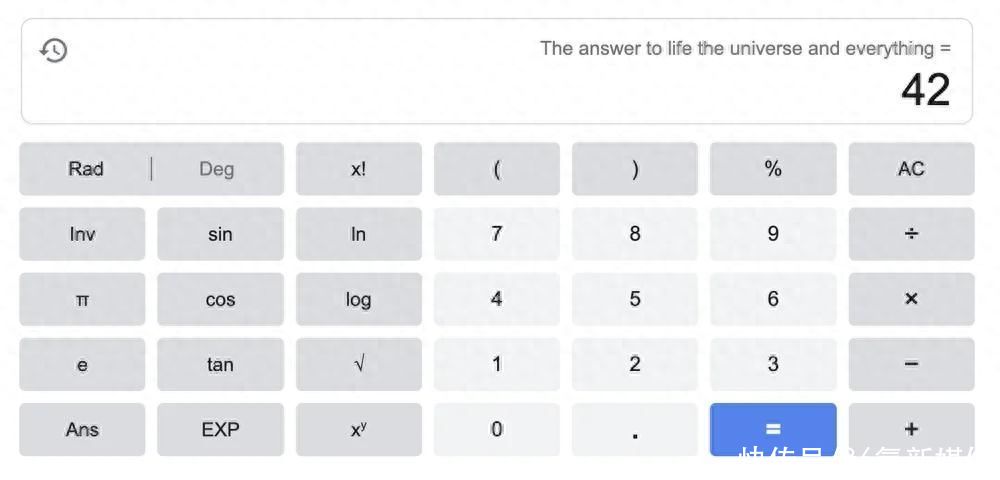The height and width of the screenshot is (480, 1000).
Task: Clear everything with AC button
Action: pos(910,169)
